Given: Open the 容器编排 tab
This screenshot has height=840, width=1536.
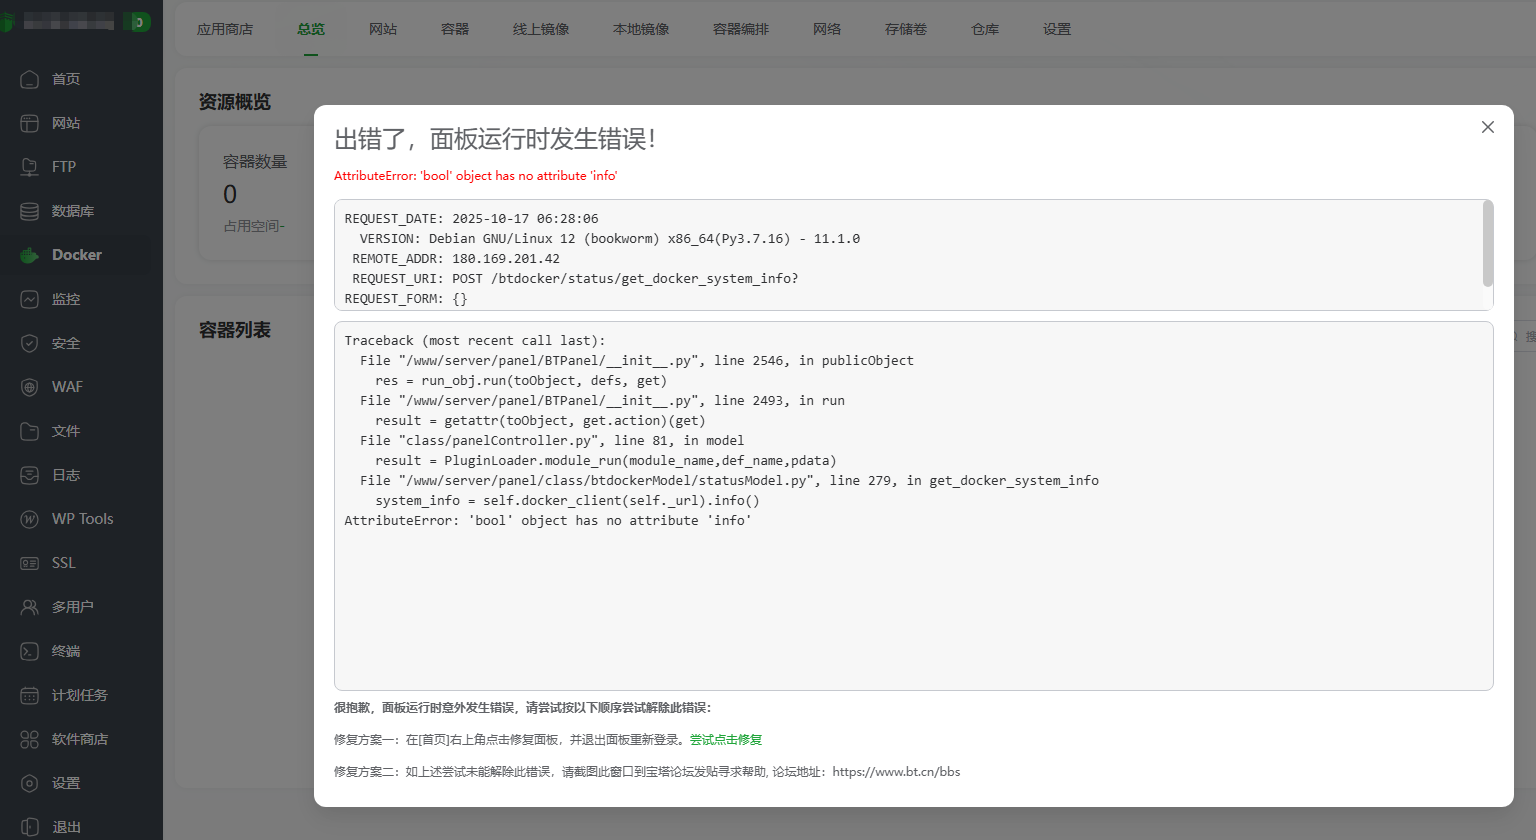Looking at the screenshot, I should [x=741, y=29].
